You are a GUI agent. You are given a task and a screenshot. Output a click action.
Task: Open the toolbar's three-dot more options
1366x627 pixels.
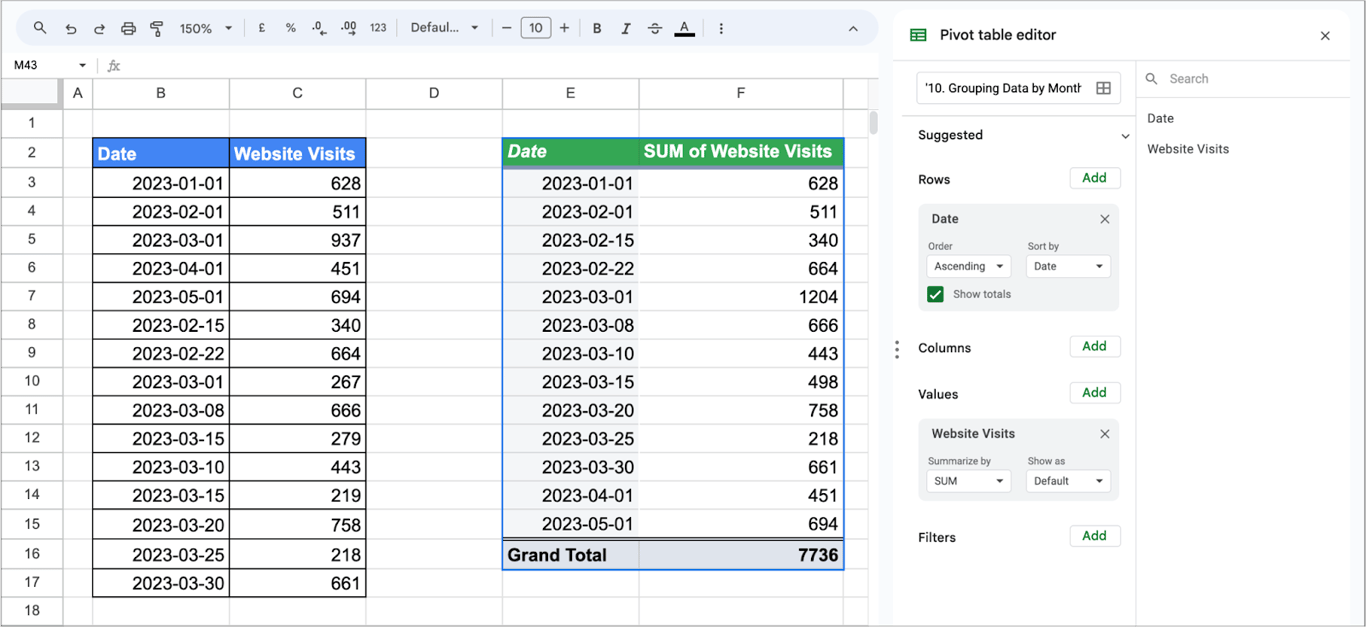pyautogui.click(x=722, y=28)
